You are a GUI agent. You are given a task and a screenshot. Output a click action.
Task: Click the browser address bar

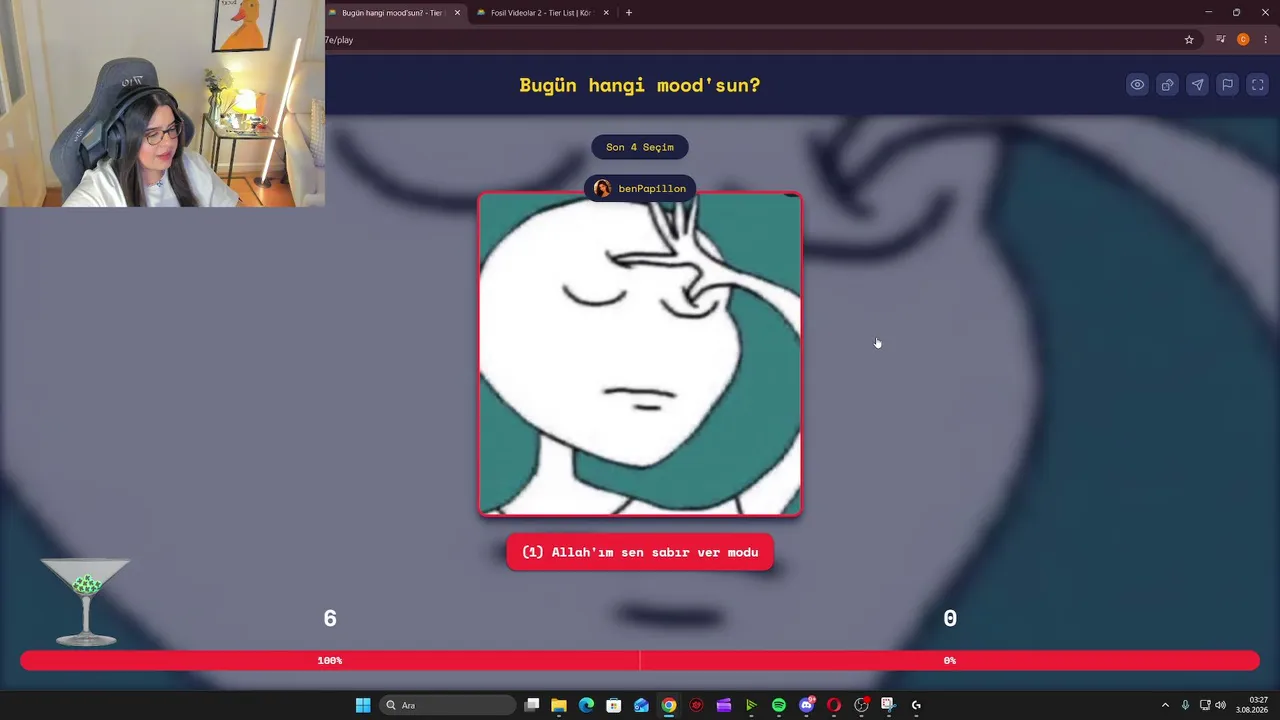point(750,40)
